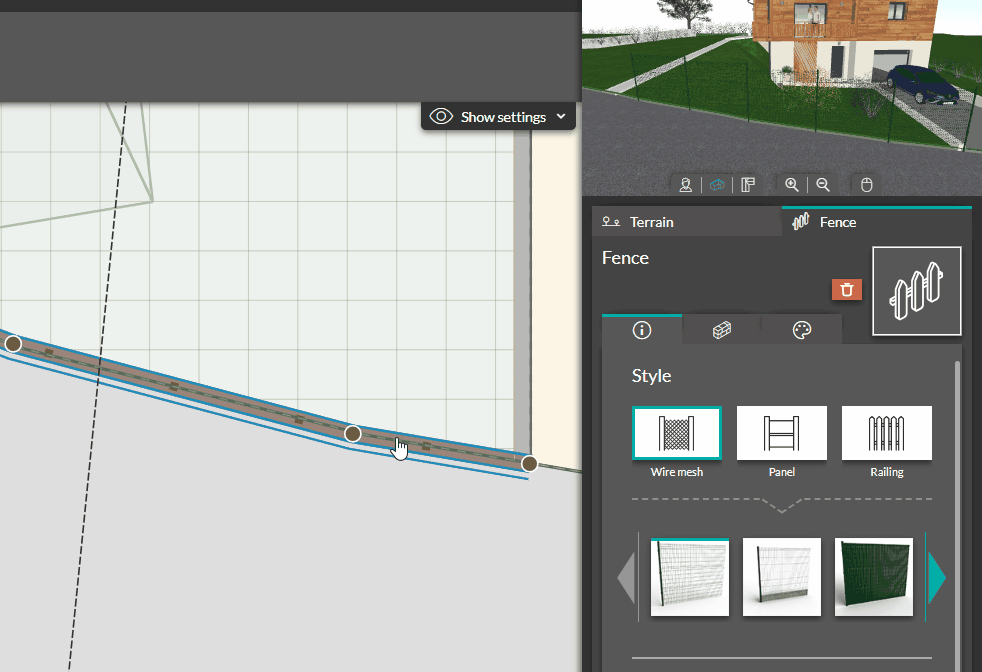Open the color palette tab

[801, 329]
